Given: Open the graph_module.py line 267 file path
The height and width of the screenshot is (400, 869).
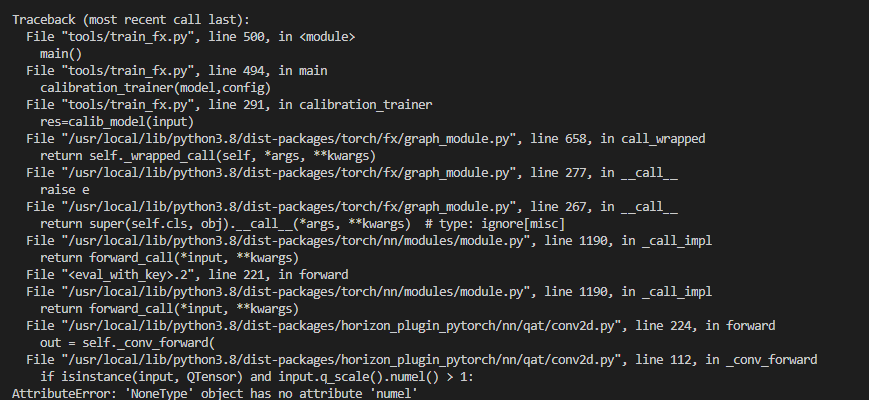Looking at the screenshot, I should pyautogui.click(x=289, y=207).
